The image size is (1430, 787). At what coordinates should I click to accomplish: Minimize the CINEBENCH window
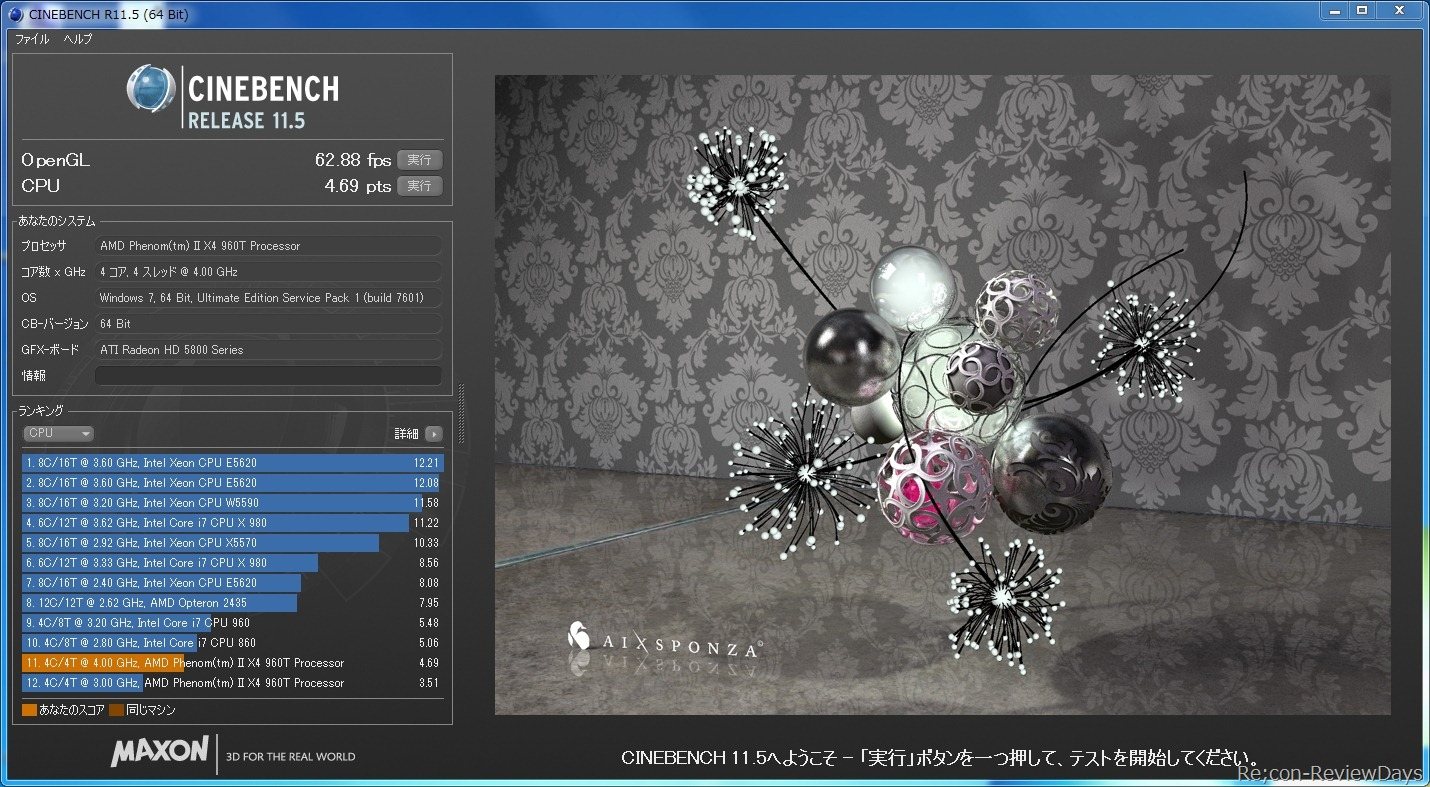[x=1335, y=10]
